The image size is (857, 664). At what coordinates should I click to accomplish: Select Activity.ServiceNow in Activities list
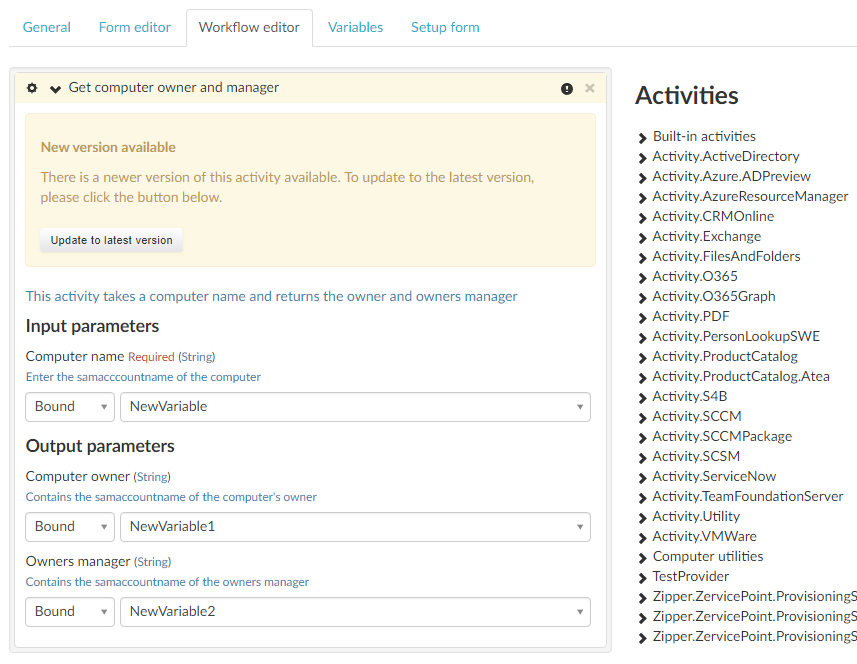point(714,476)
